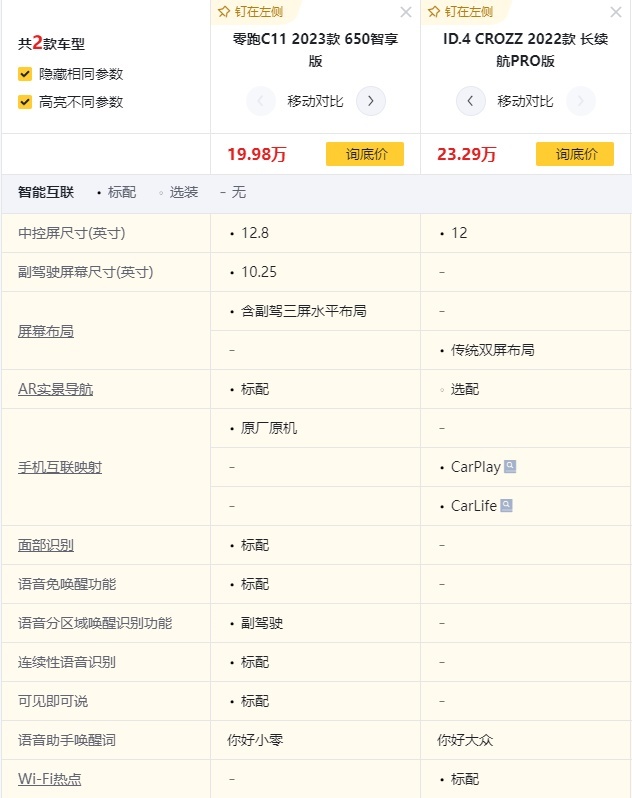632x798 pixels.
Task: Click the 传统双屏布局 cell
Action: 493,350
